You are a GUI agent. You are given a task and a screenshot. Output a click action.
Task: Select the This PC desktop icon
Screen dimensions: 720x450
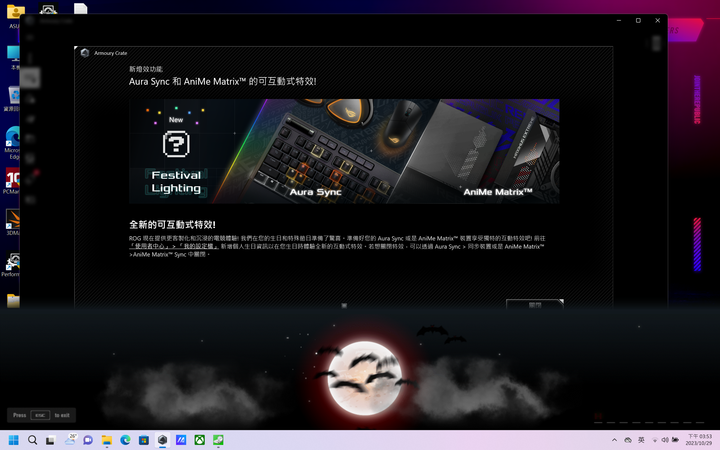pyautogui.click(x=14, y=57)
